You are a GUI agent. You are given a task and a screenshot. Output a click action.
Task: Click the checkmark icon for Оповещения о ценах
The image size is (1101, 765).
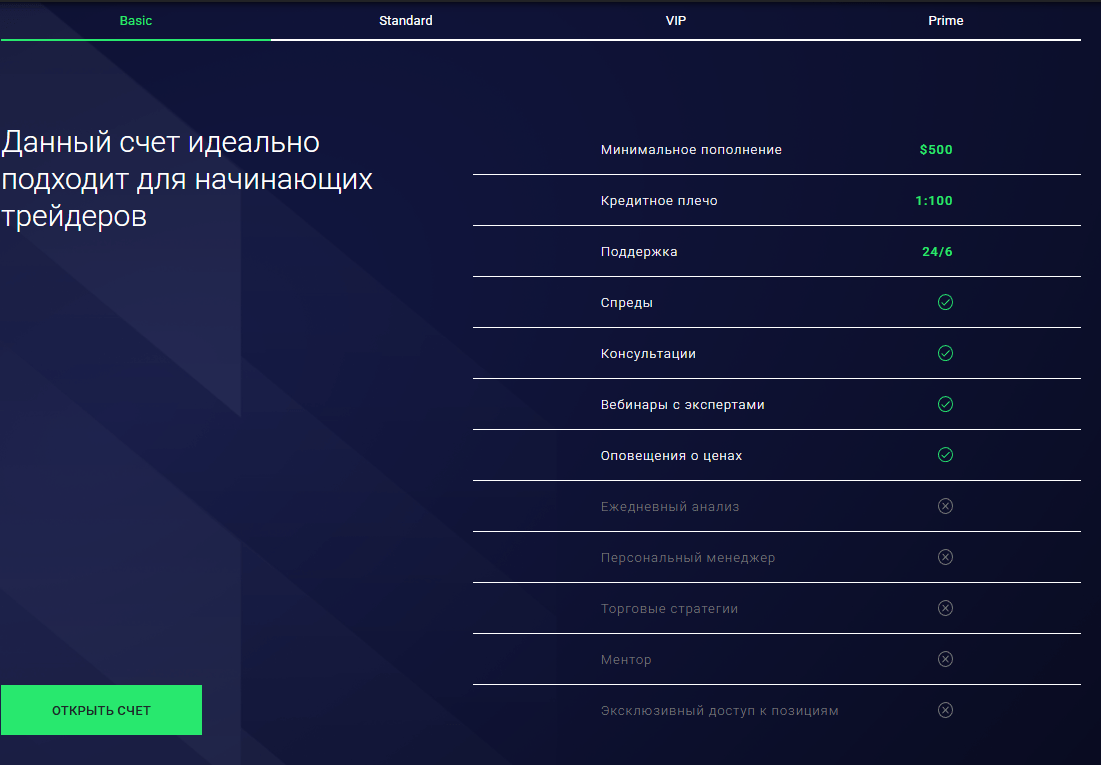tap(945, 455)
